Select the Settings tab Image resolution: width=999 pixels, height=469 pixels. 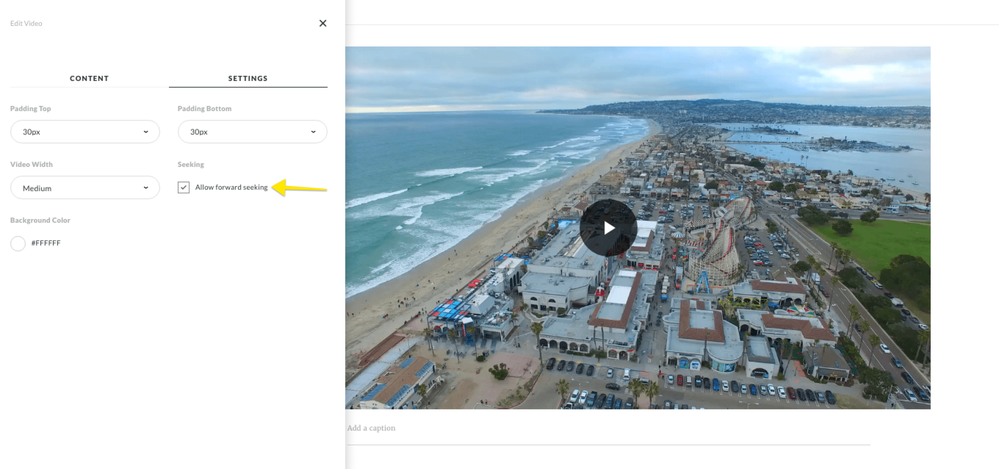tap(248, 78)
